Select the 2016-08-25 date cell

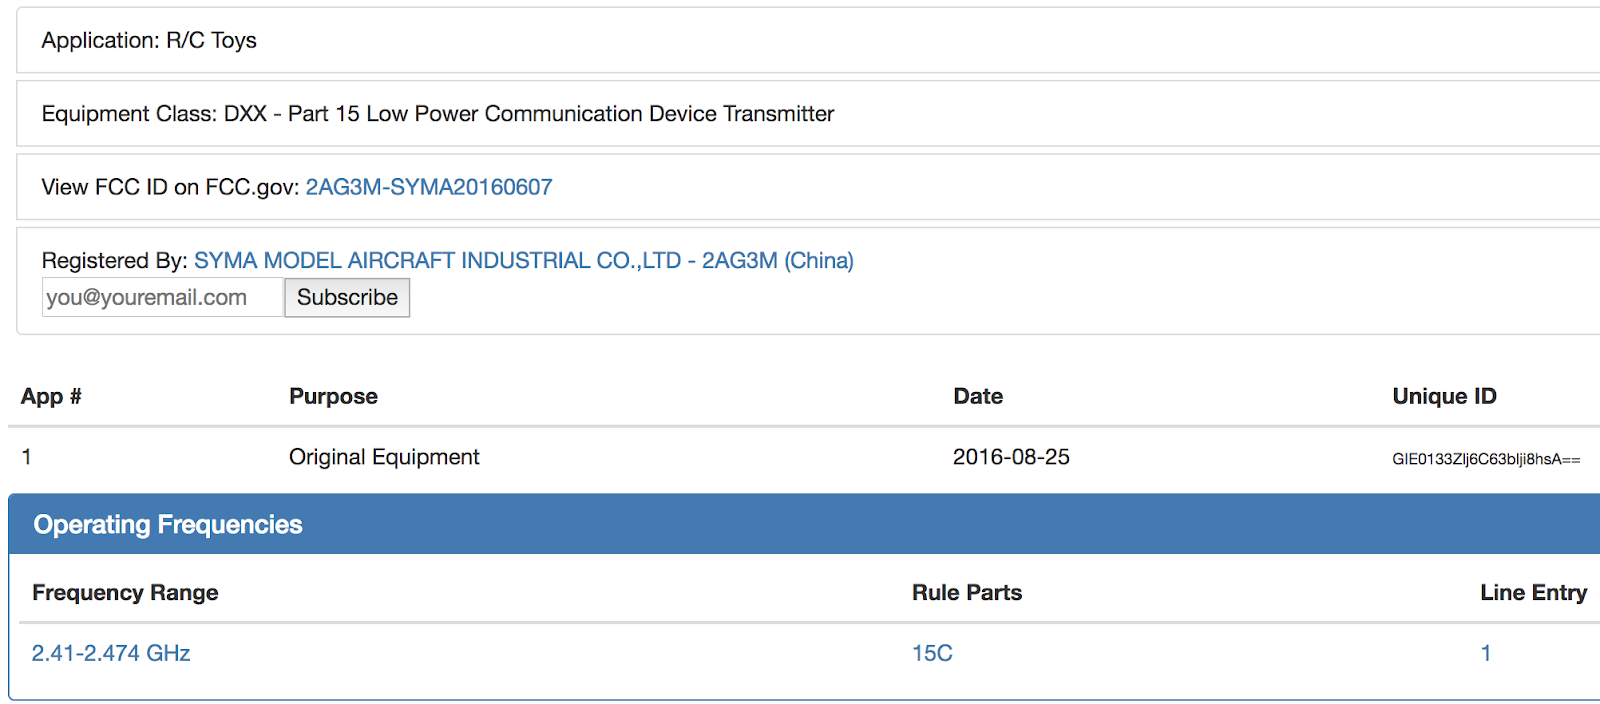pos(1011,457)
